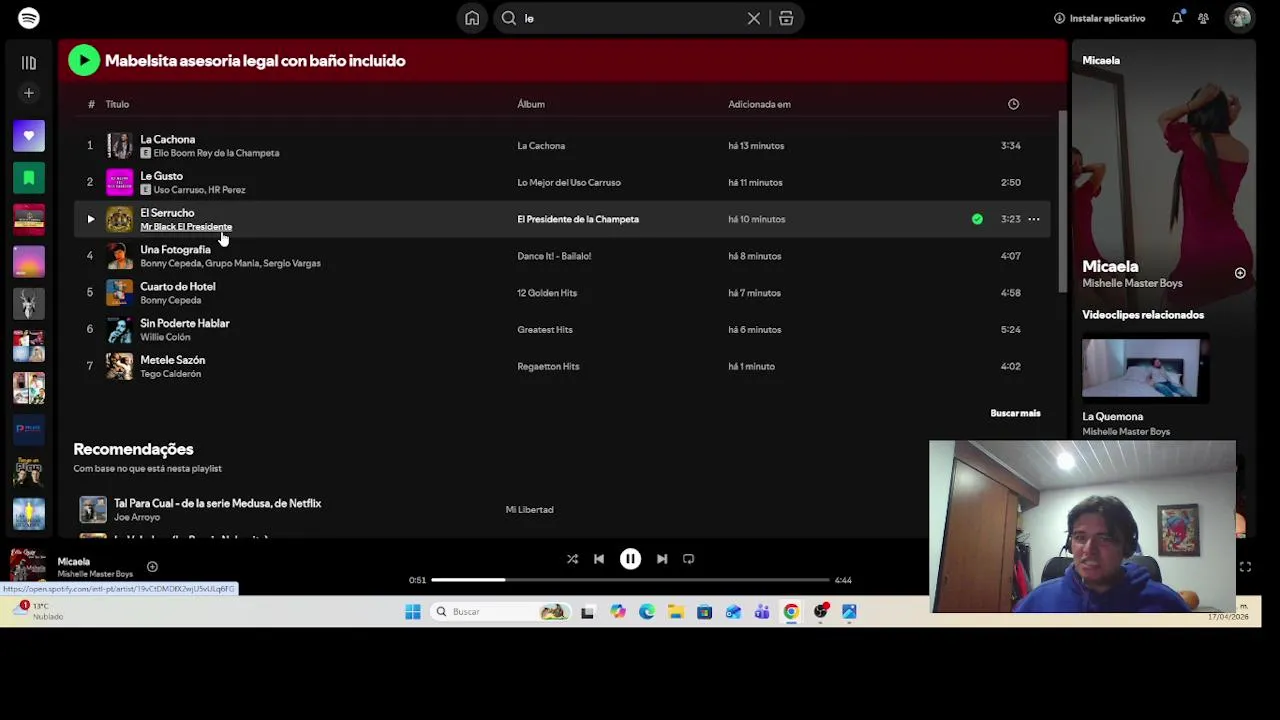Add Micaela to library in the right panel
Screen dimensions: 1280x720
(1240, 273)
